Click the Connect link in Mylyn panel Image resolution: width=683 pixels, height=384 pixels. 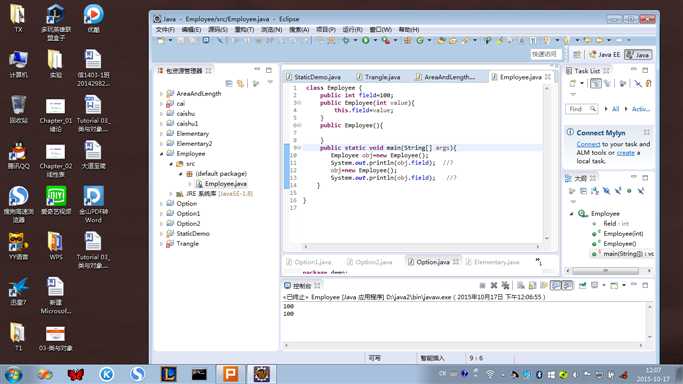pos(588,144)
